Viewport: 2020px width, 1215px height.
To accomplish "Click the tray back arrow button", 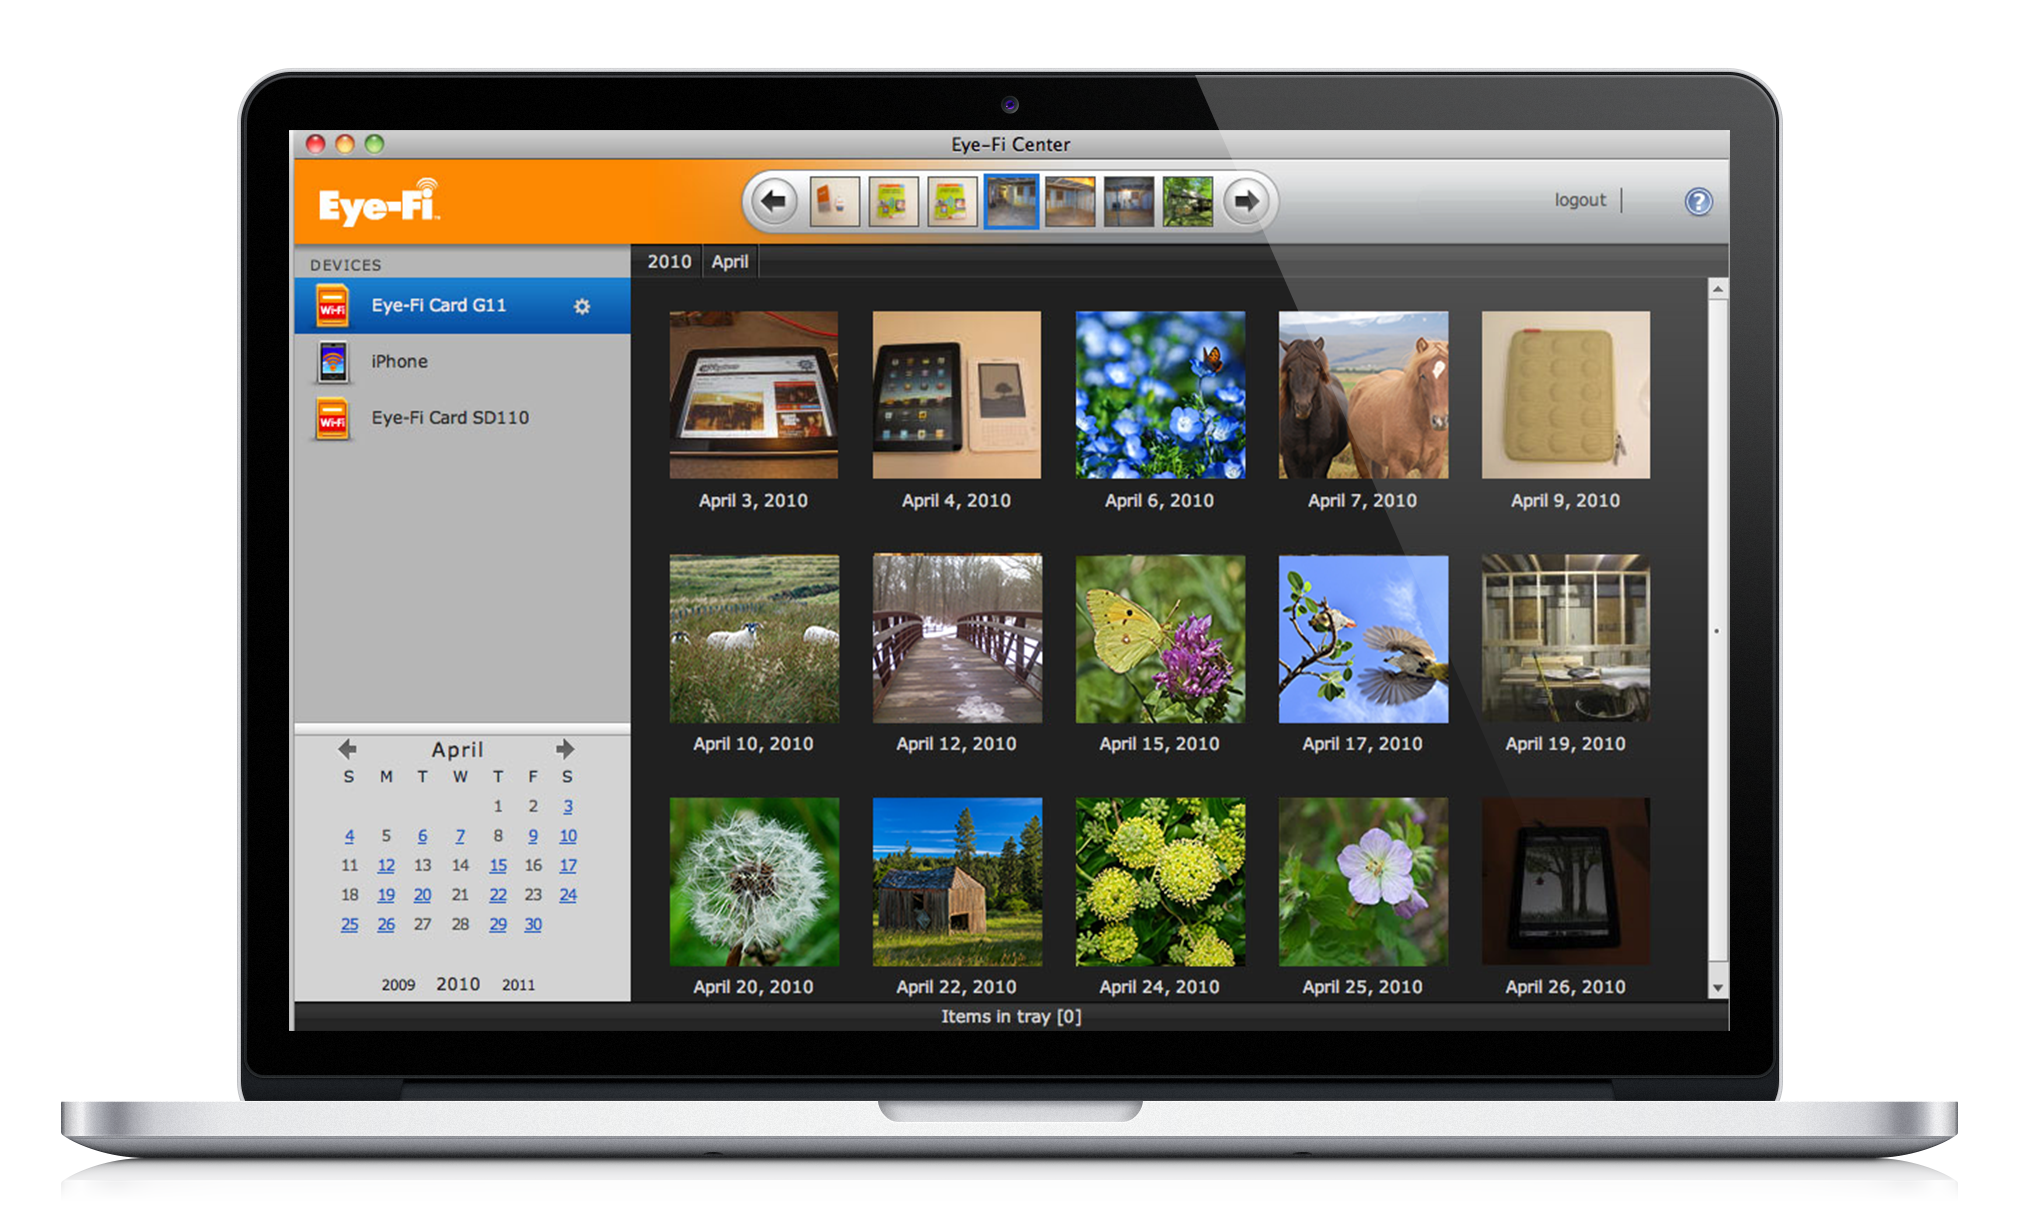I will [773, 202].
